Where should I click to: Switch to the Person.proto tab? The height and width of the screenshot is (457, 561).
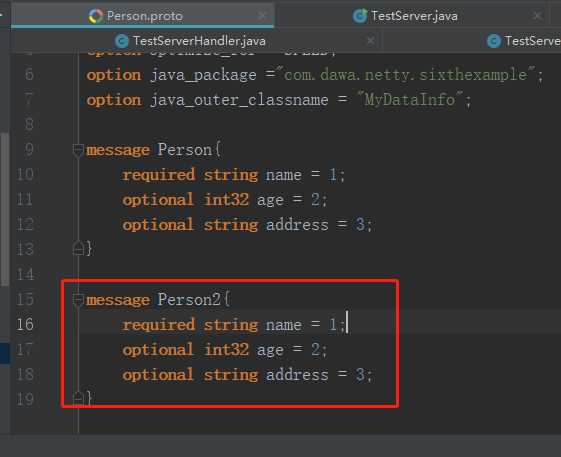pyautogui.click(x=143, y=16)
